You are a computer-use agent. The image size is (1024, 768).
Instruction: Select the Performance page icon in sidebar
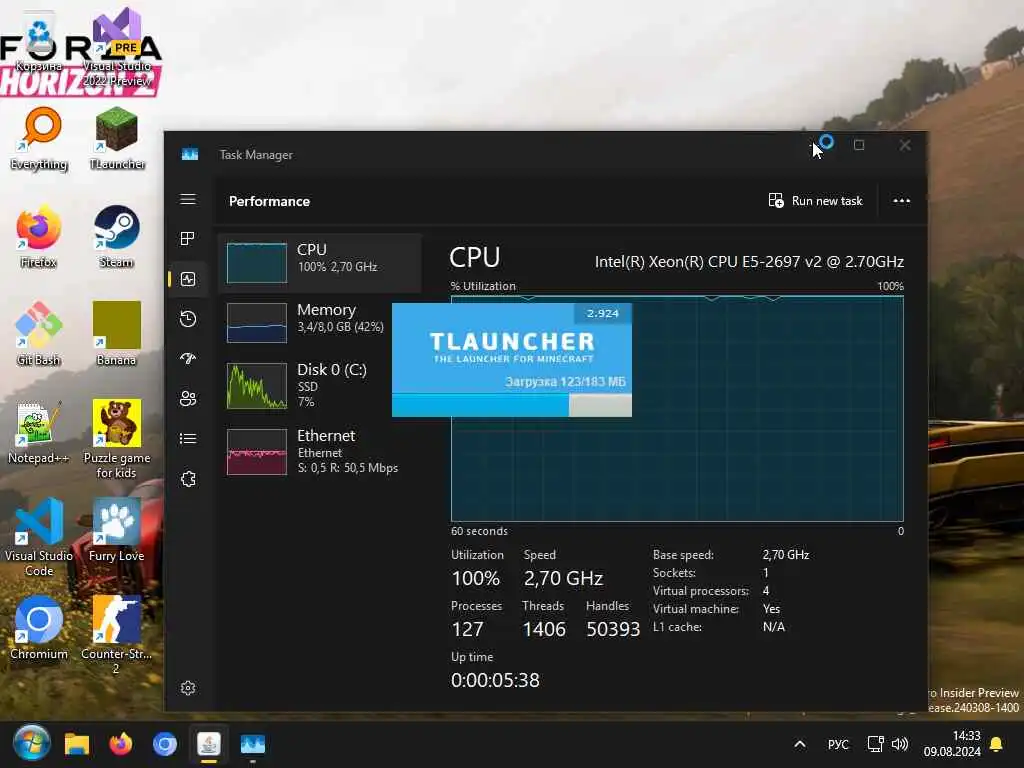[x=188, y=279]
